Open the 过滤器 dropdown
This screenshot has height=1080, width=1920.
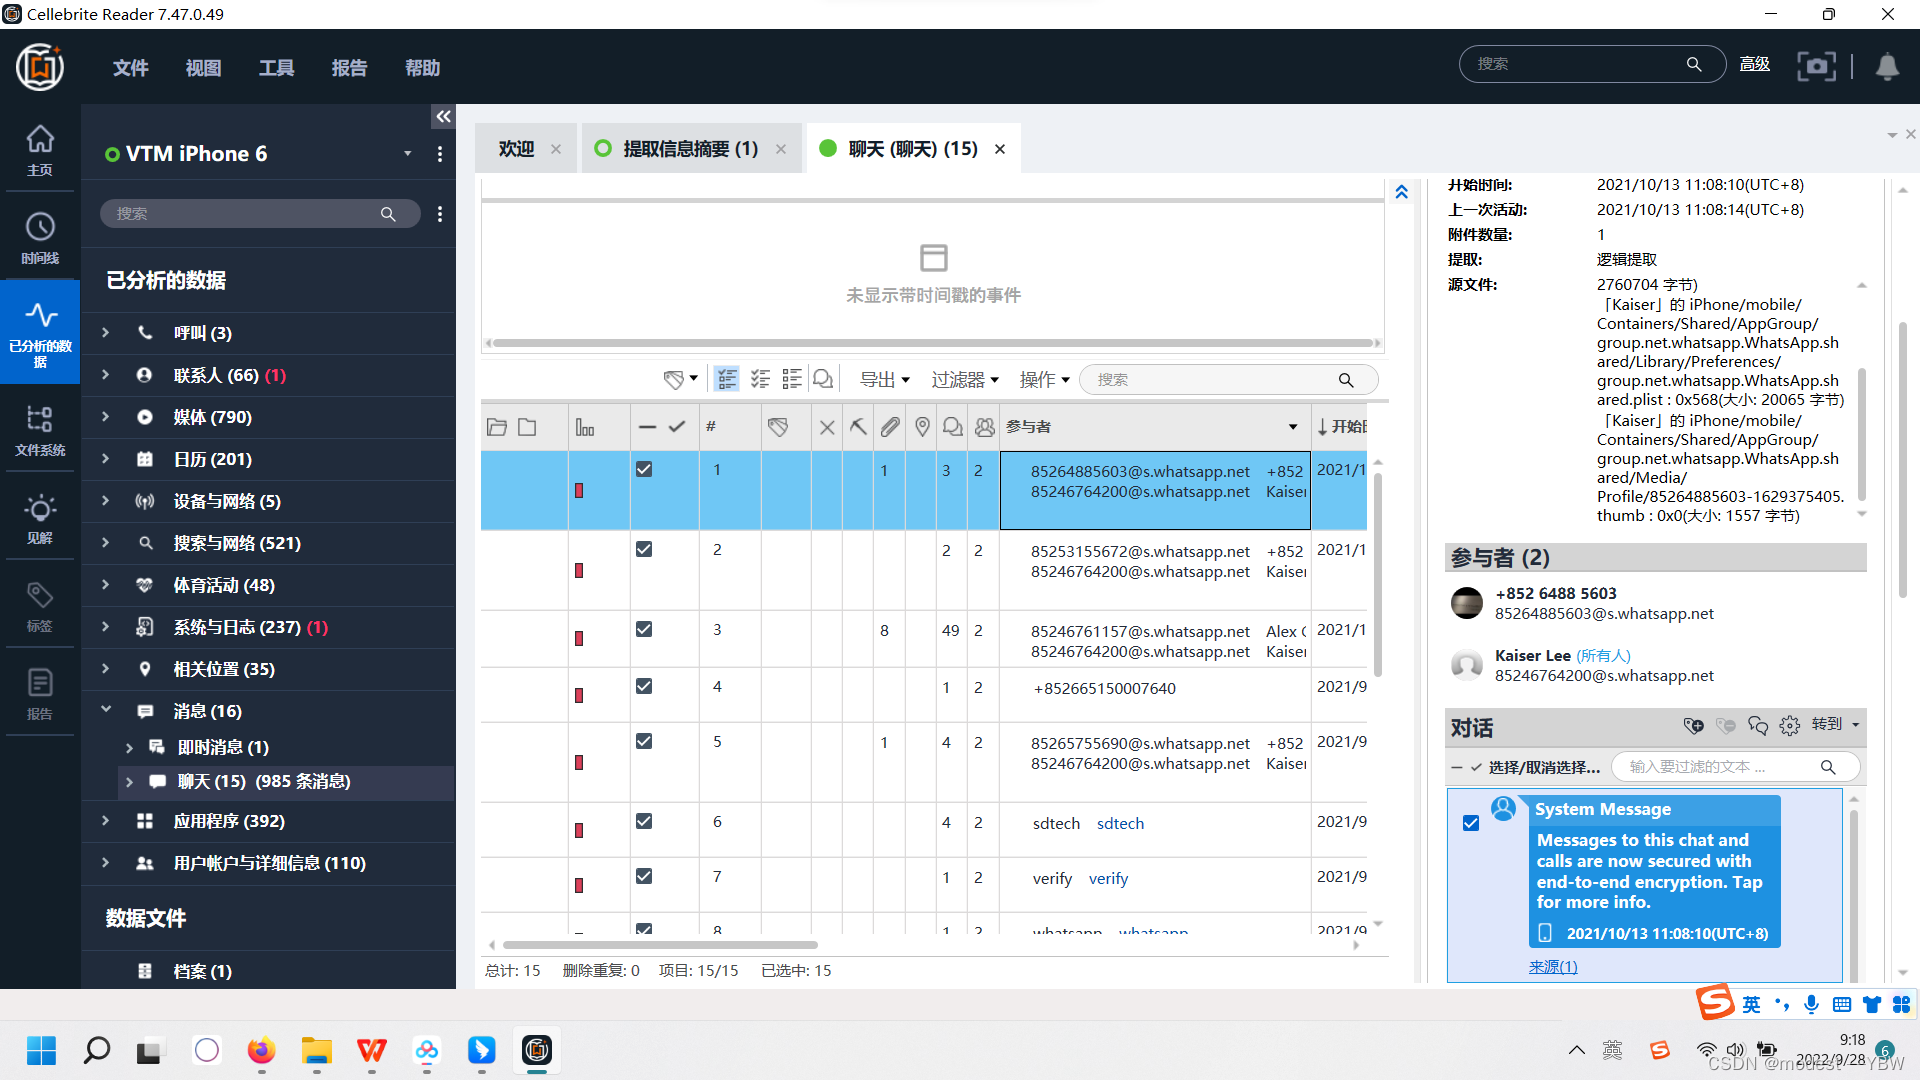click(x=964, y=380)
